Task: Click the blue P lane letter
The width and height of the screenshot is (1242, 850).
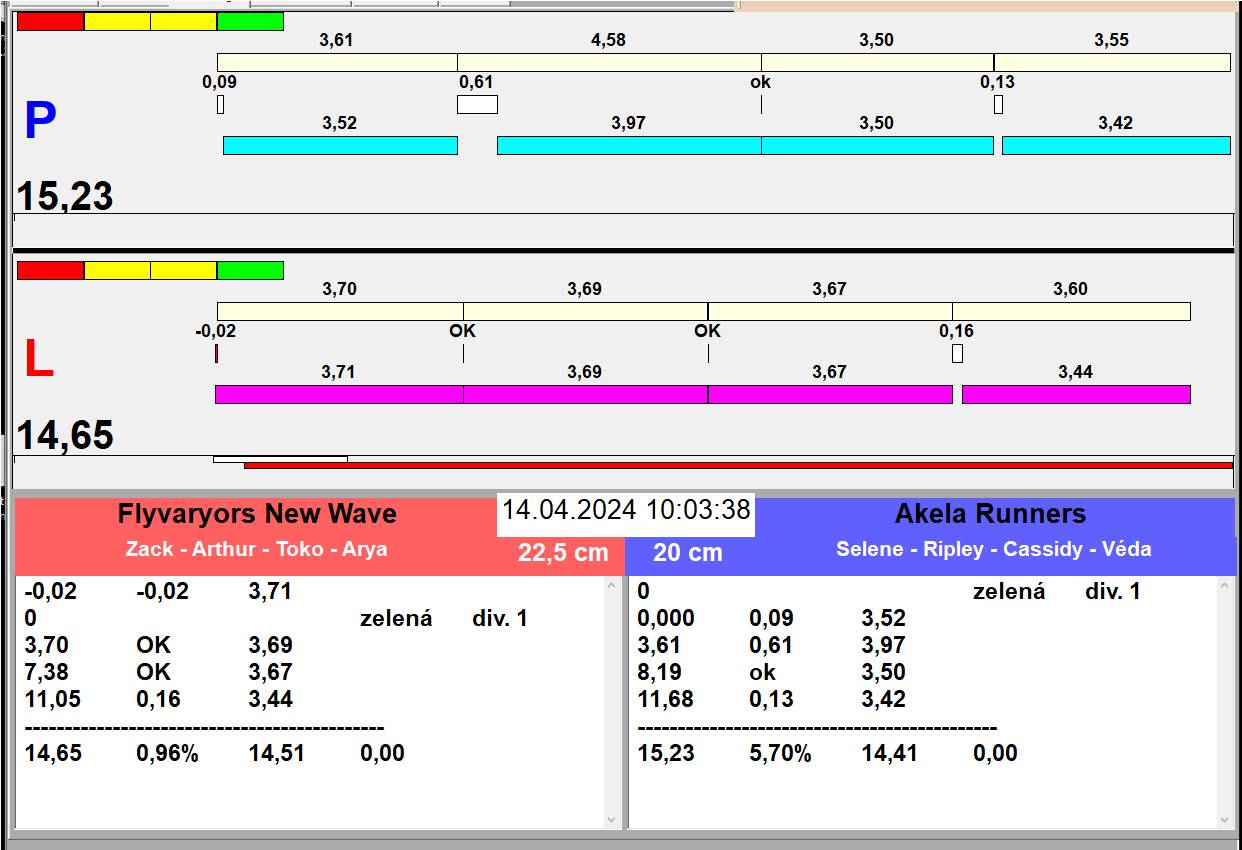Action: click(x=39, y=122)
